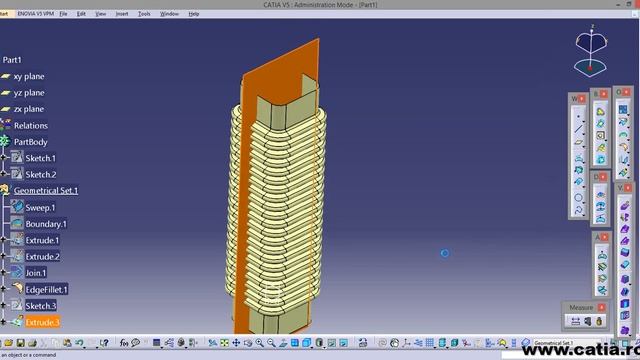Click Measure Between icon in Measure toolbar

(576, 321)
